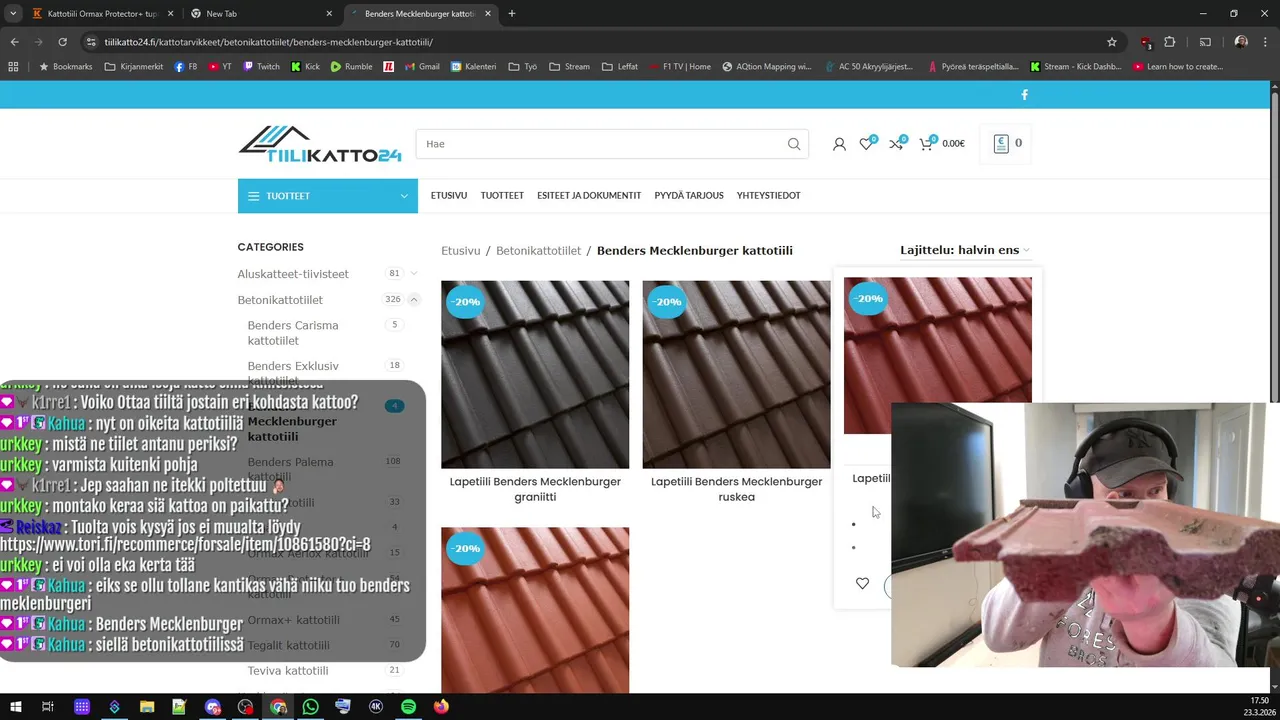
Task: Open the Twitch bookmark
Action: coord(262,67)
